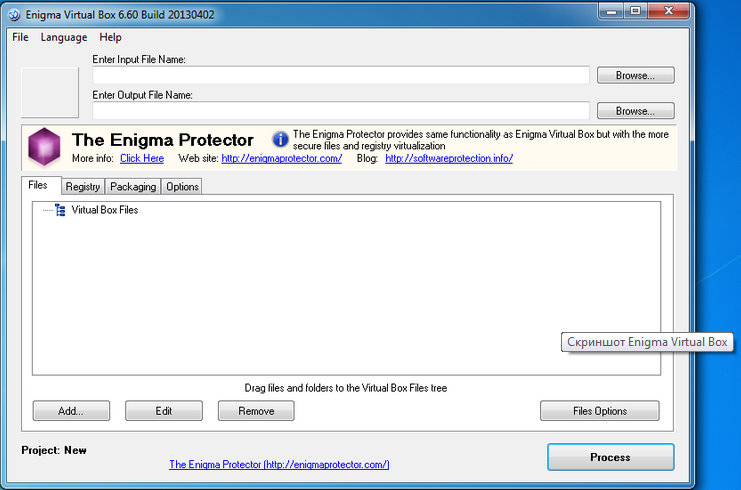Click the purple Enigma Protector cube icon
Screen dimensions: 741x490
click(x=44, y=147)
